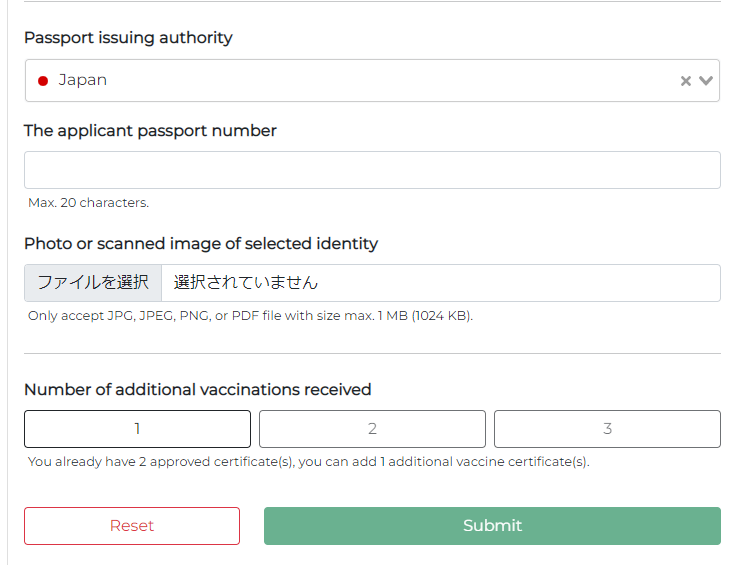This screenshot has height=565, width=730.
Task: Clear the selected Japan issuing authority
Action: click(685, 81)
